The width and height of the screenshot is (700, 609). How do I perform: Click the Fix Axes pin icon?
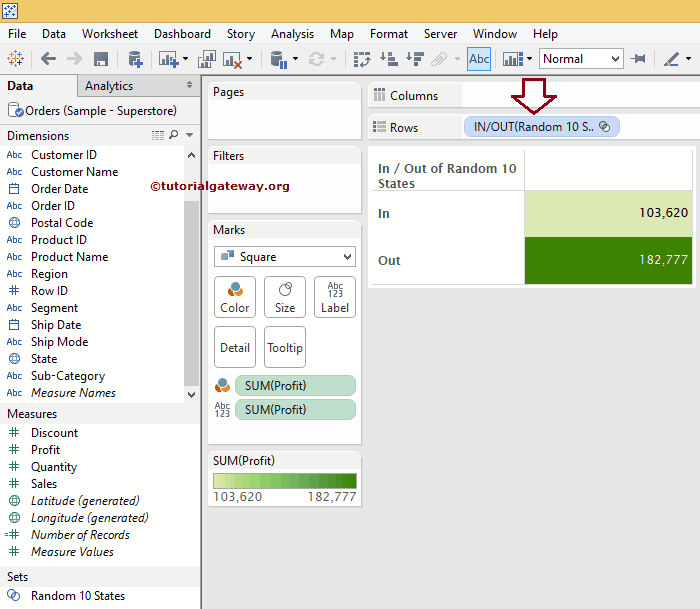(x=638, y=59)
